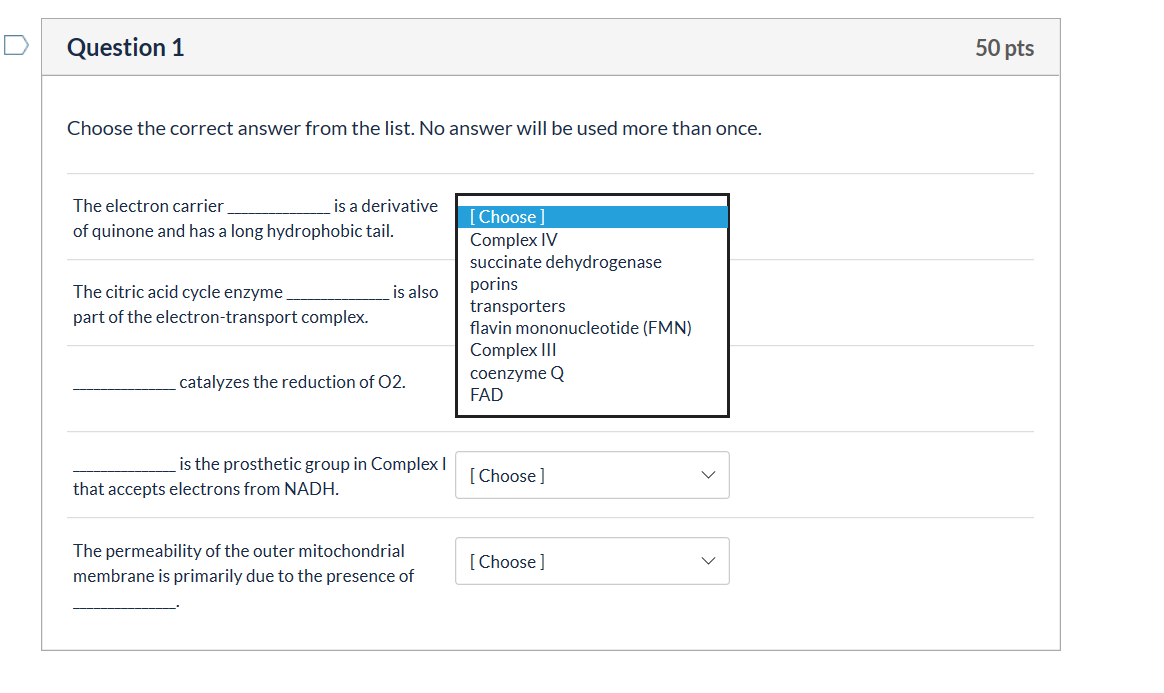Click the electron carrier quinone question text
The height and width of the screenshot is (693, 1164).
255,218
